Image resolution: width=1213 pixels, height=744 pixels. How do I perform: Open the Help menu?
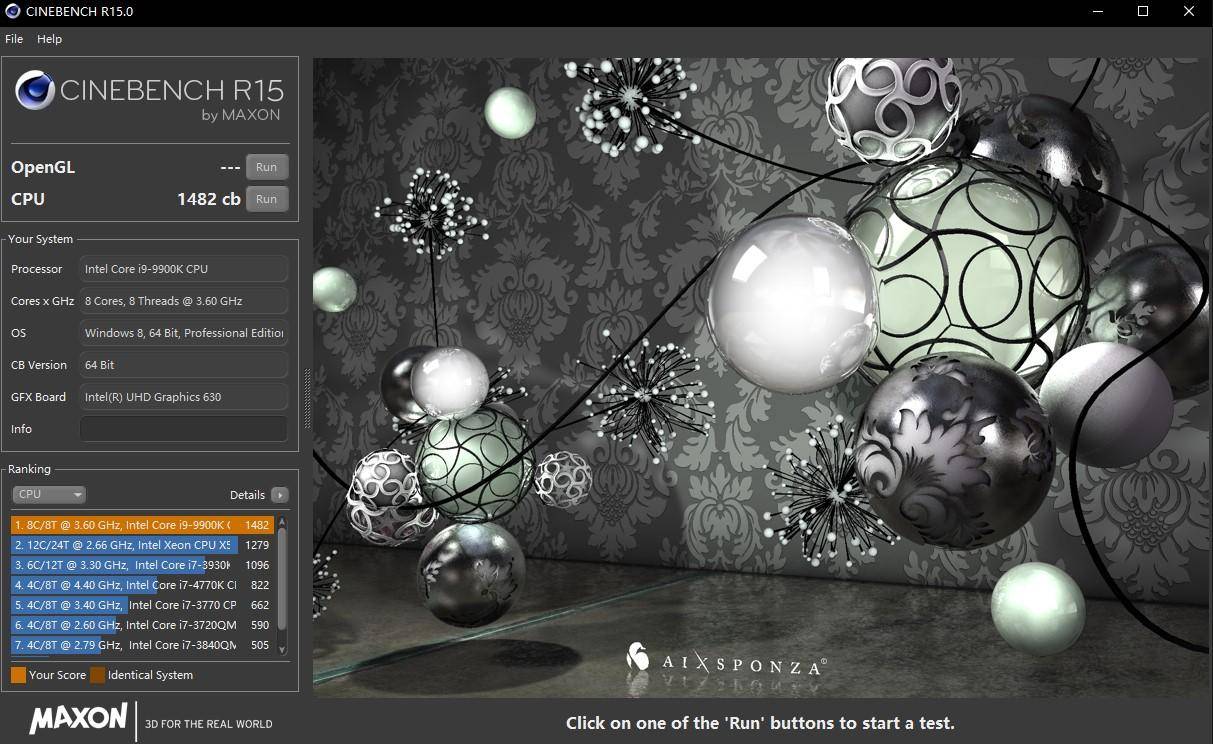(x=49, y=39)
